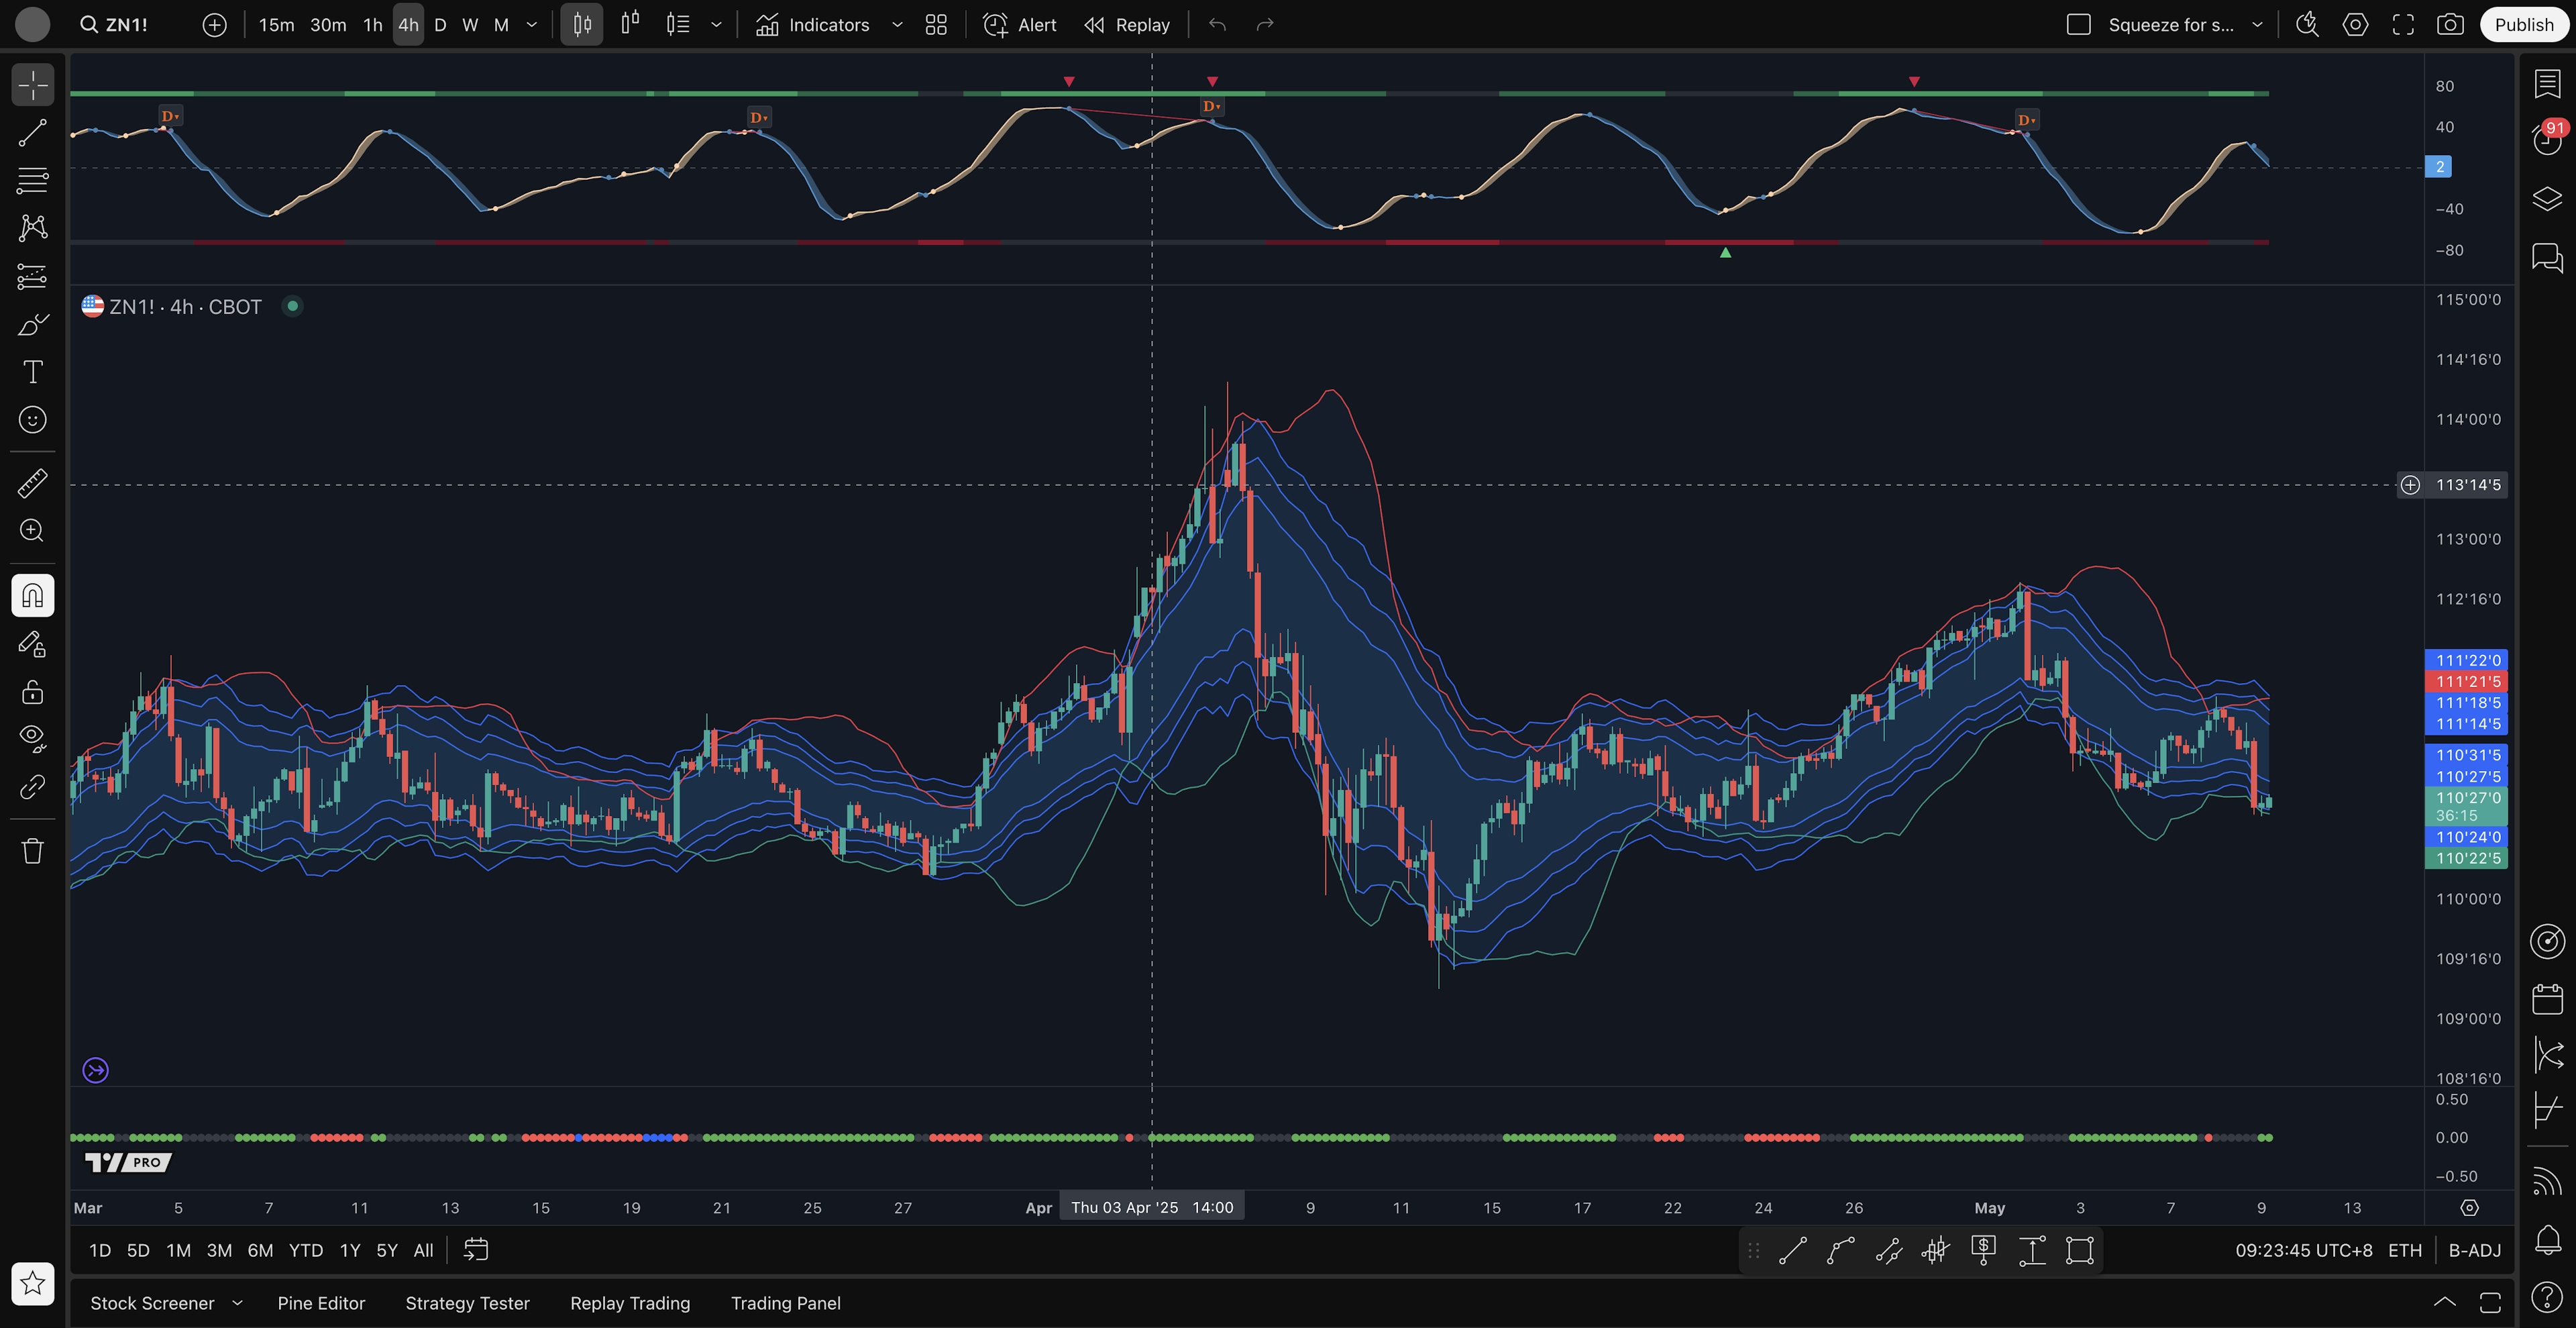
Task: Set chart range to 1Y
Action: [349, 1250]
